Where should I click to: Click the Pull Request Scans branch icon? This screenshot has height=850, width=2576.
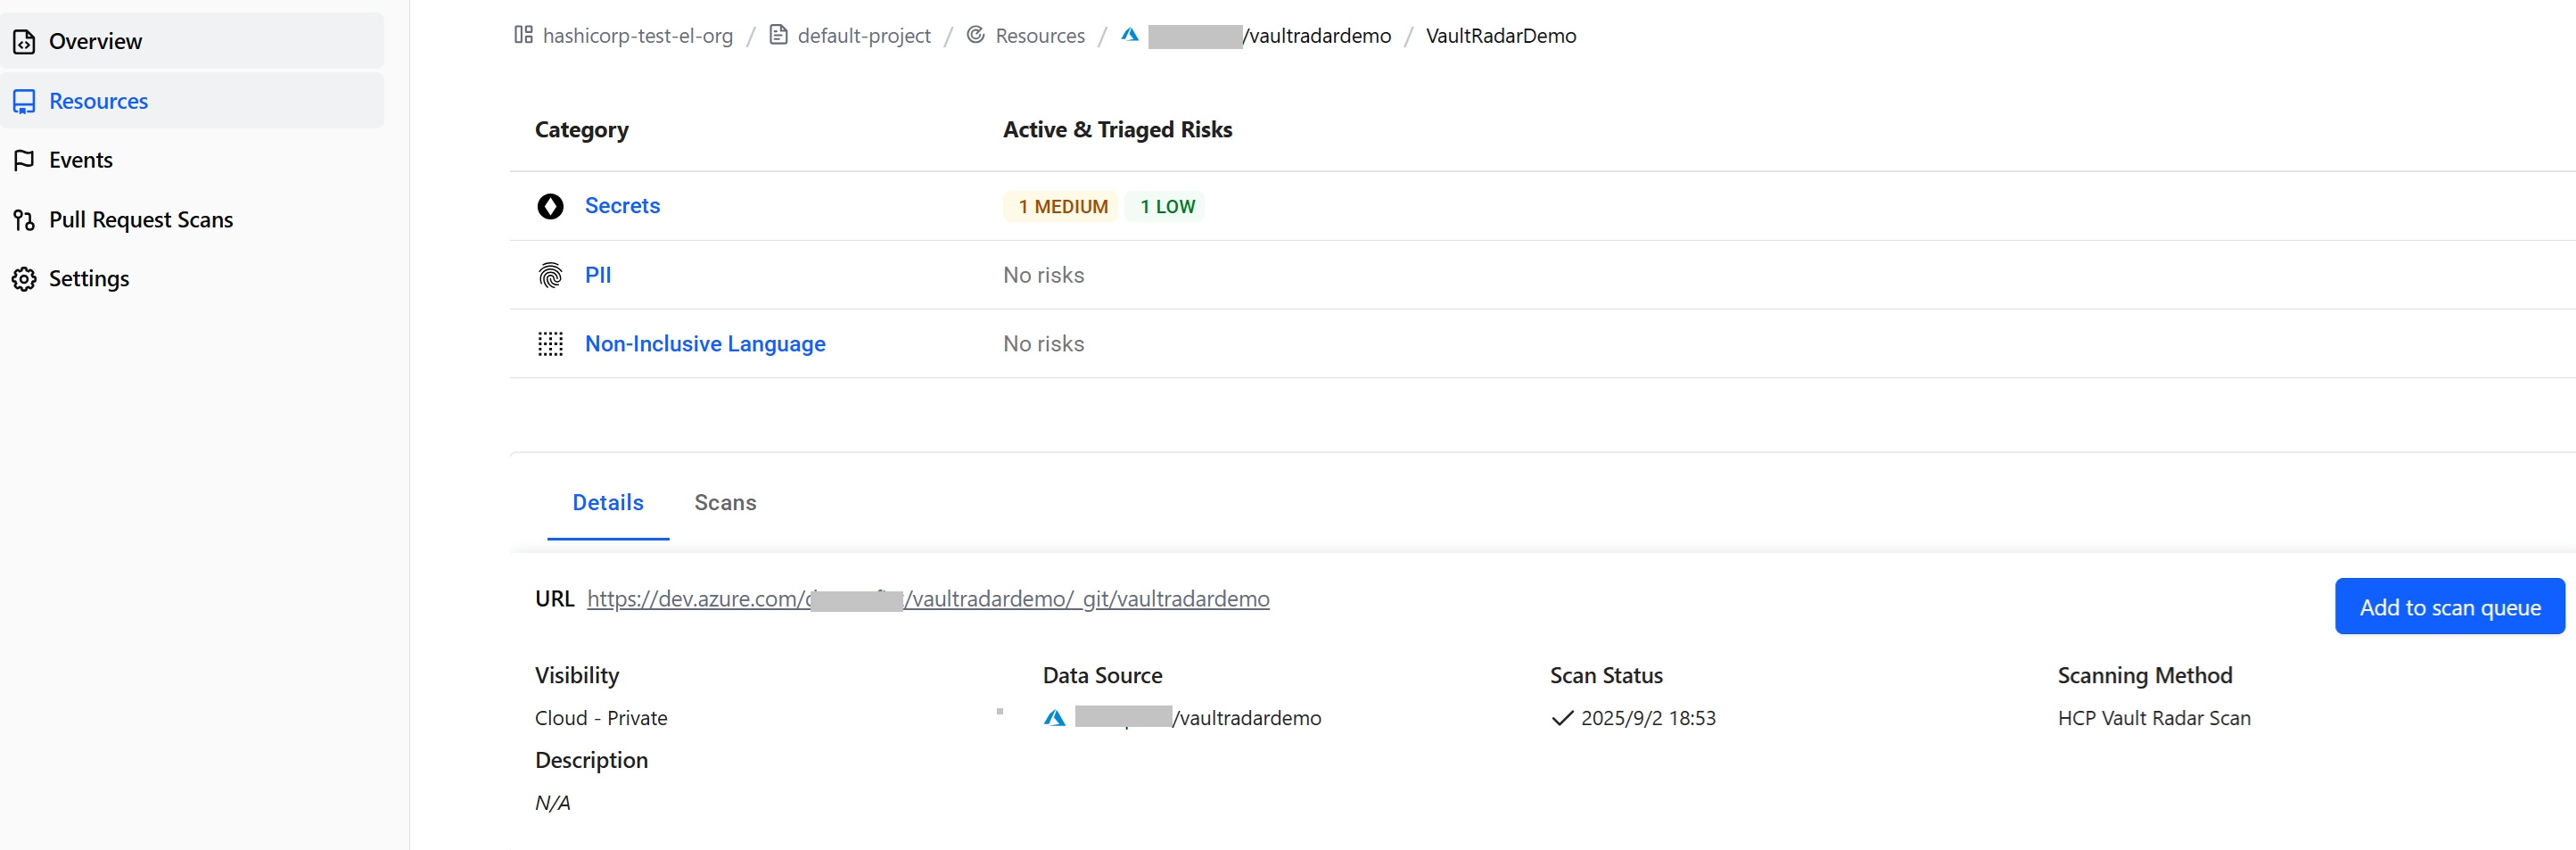[24, 220]
